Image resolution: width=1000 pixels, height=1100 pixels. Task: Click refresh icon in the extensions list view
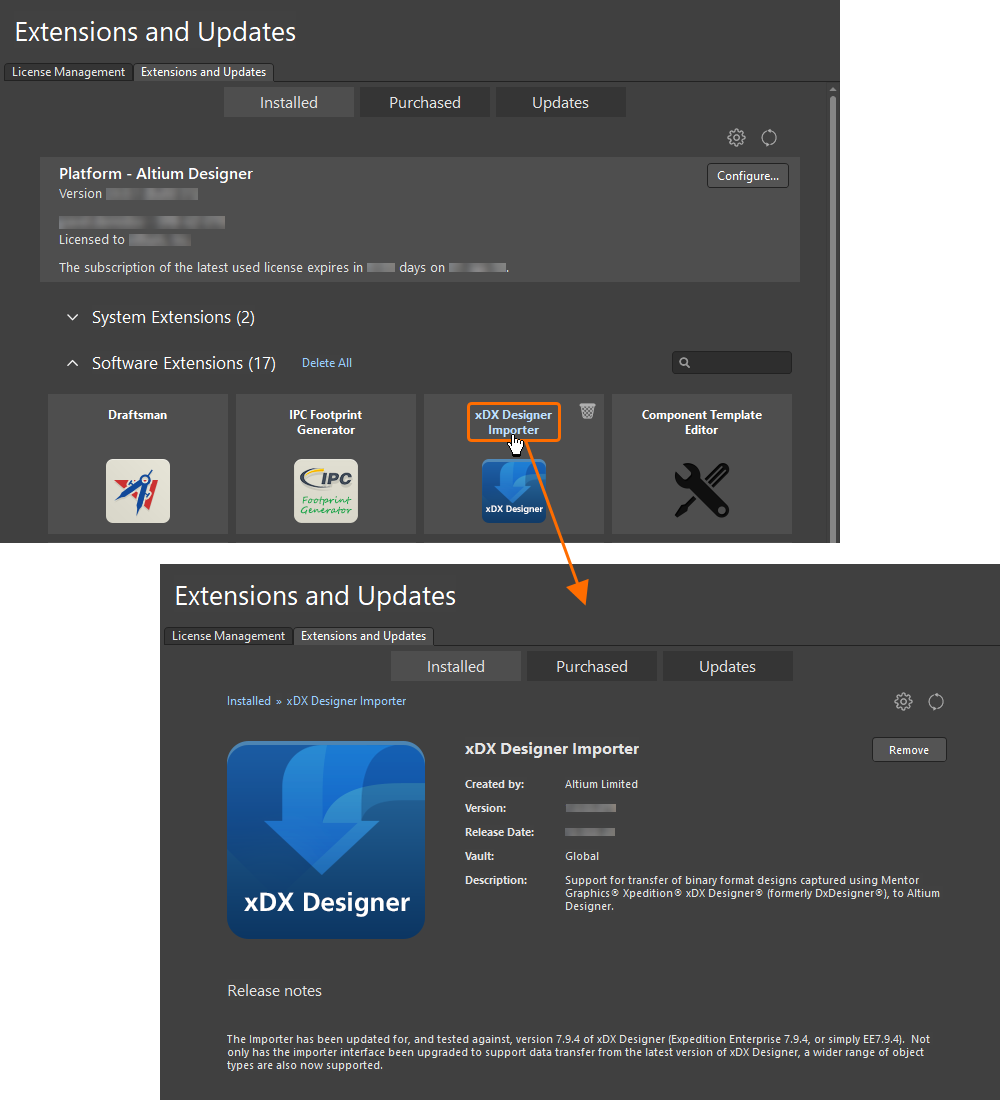click(769, 138)
